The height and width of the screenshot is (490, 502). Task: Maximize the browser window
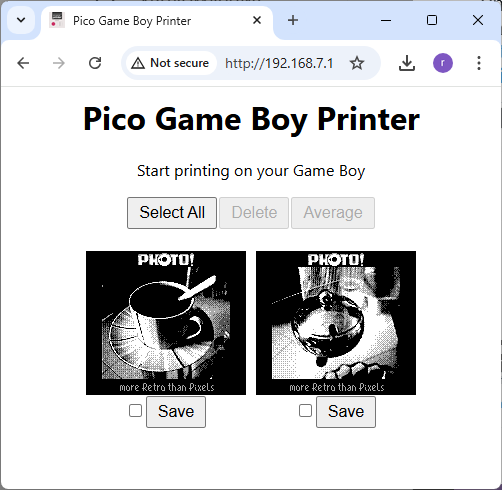click(x=432, y=20)
